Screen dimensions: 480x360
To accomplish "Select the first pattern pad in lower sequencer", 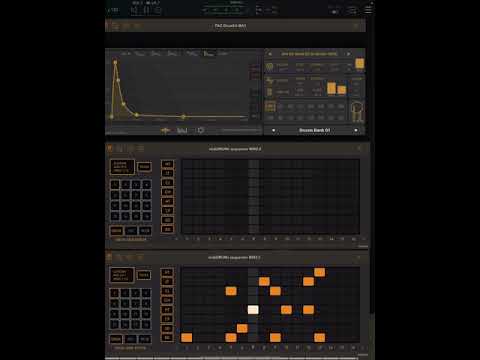I will click(x=115, y=293).
